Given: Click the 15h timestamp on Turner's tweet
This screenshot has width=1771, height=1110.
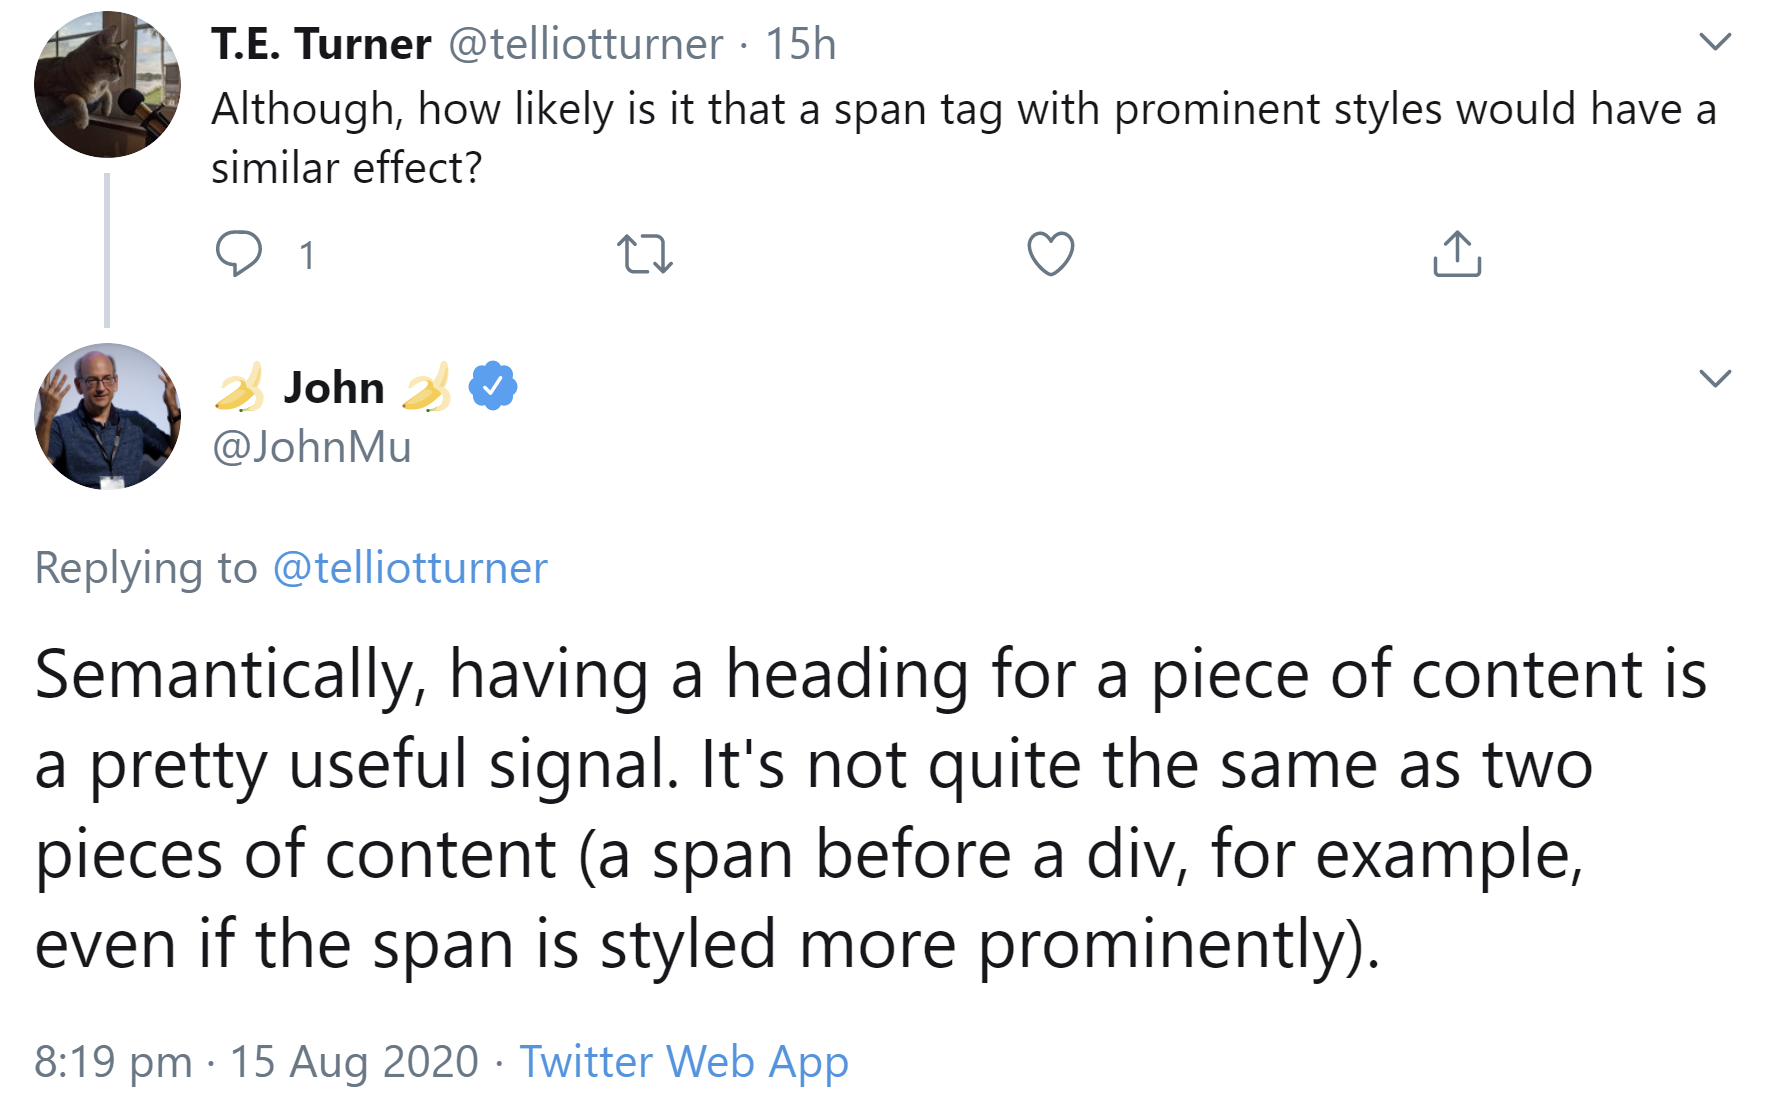Looking at the screenshot, I should (x=800, y=43).
